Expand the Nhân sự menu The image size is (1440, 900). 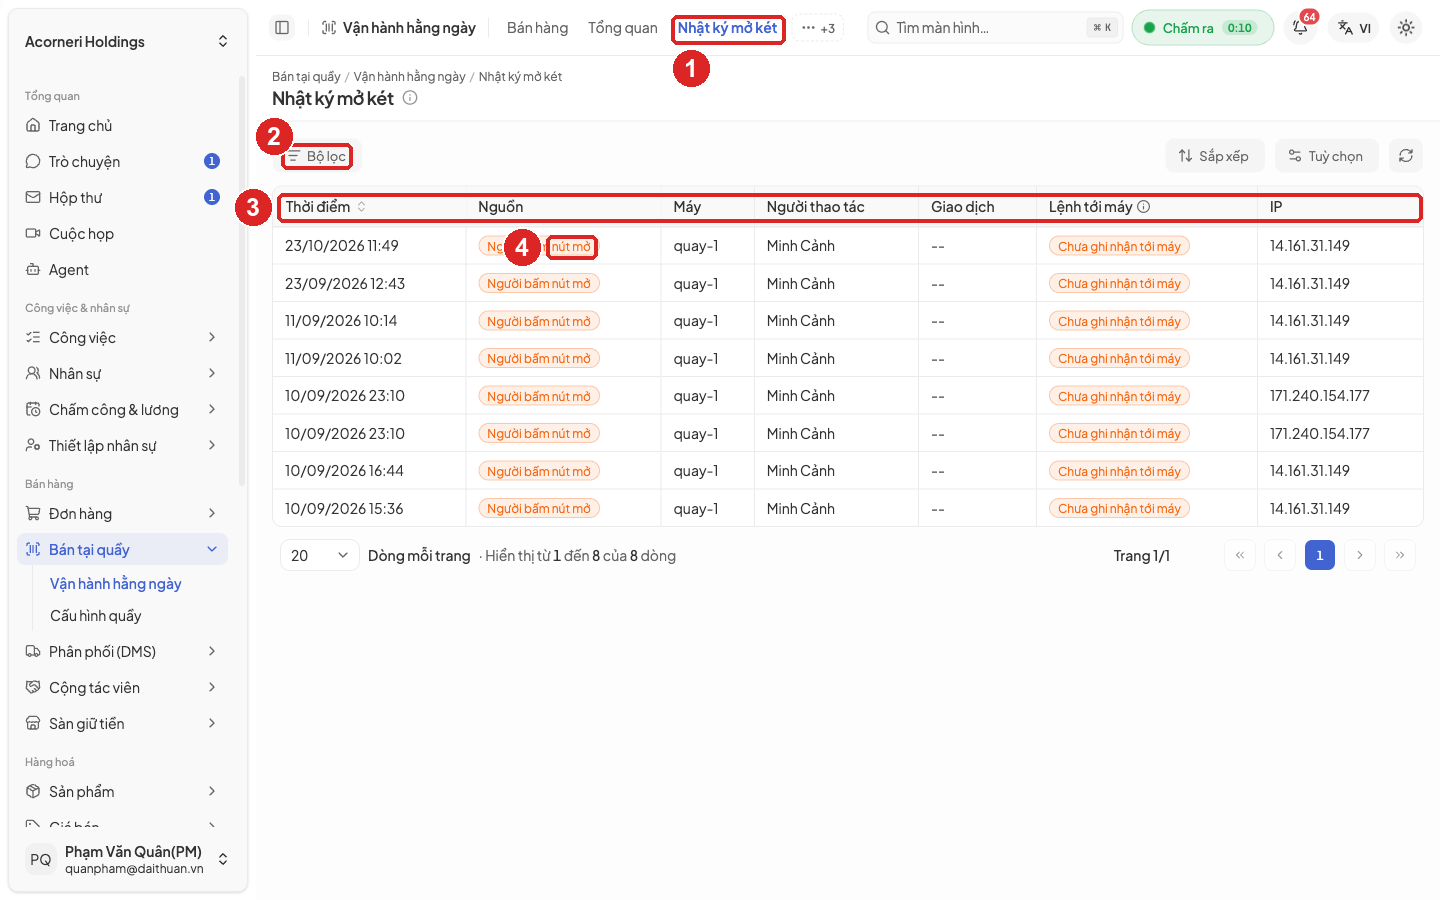click(x=122, y=374)
